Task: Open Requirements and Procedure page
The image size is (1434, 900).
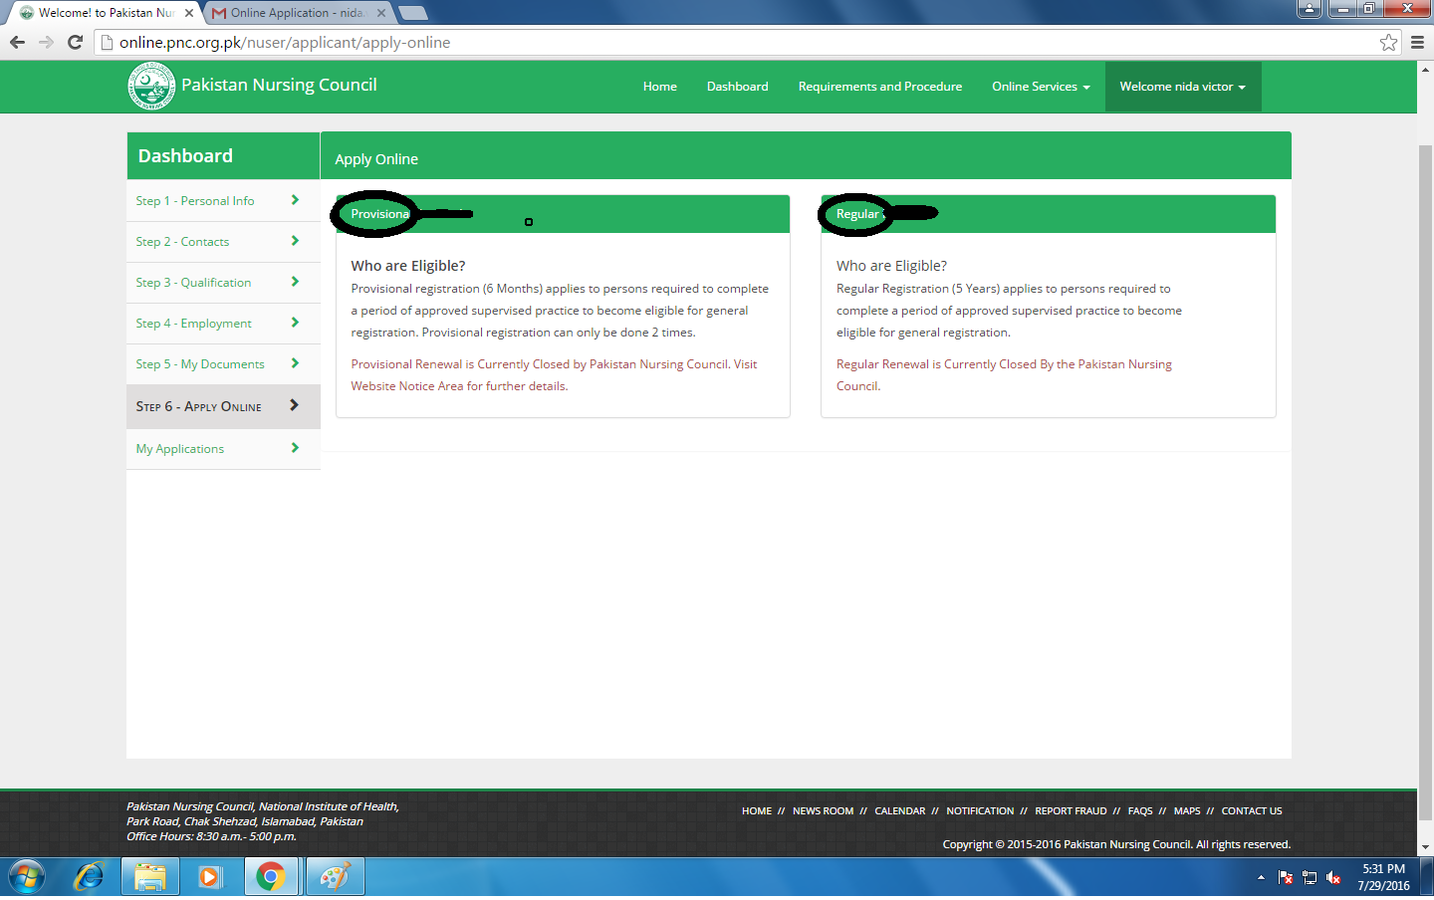Action: 880,87
